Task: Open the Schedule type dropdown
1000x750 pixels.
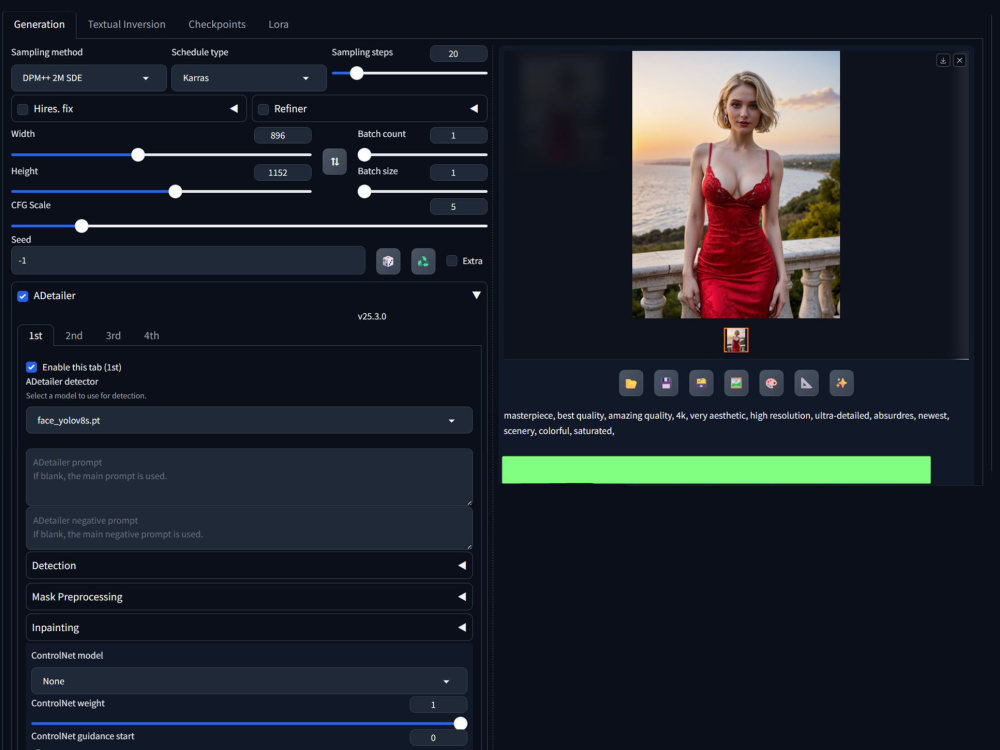Action: click(249, 78)
